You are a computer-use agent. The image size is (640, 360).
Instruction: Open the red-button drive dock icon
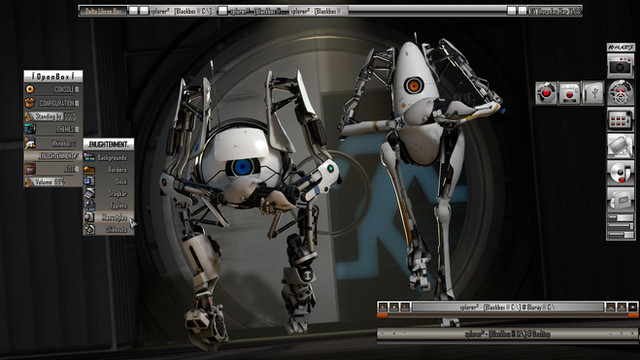pyautogui.click(x=570, y=93)
